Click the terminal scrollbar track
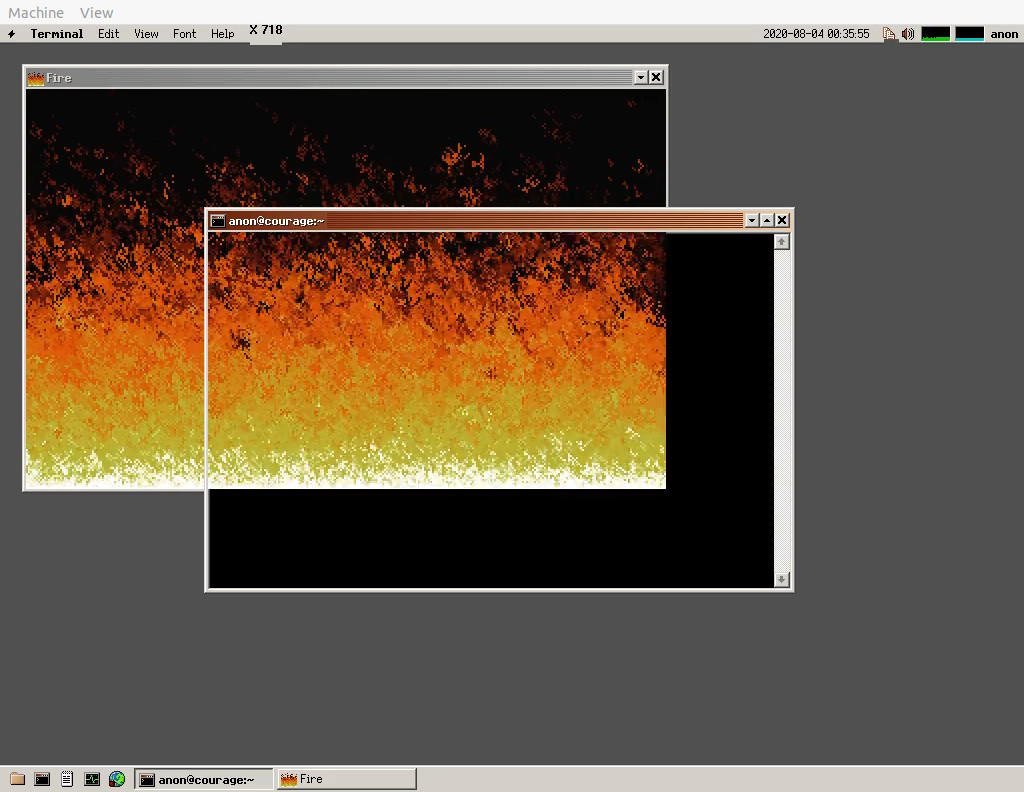 click(782, 411)
